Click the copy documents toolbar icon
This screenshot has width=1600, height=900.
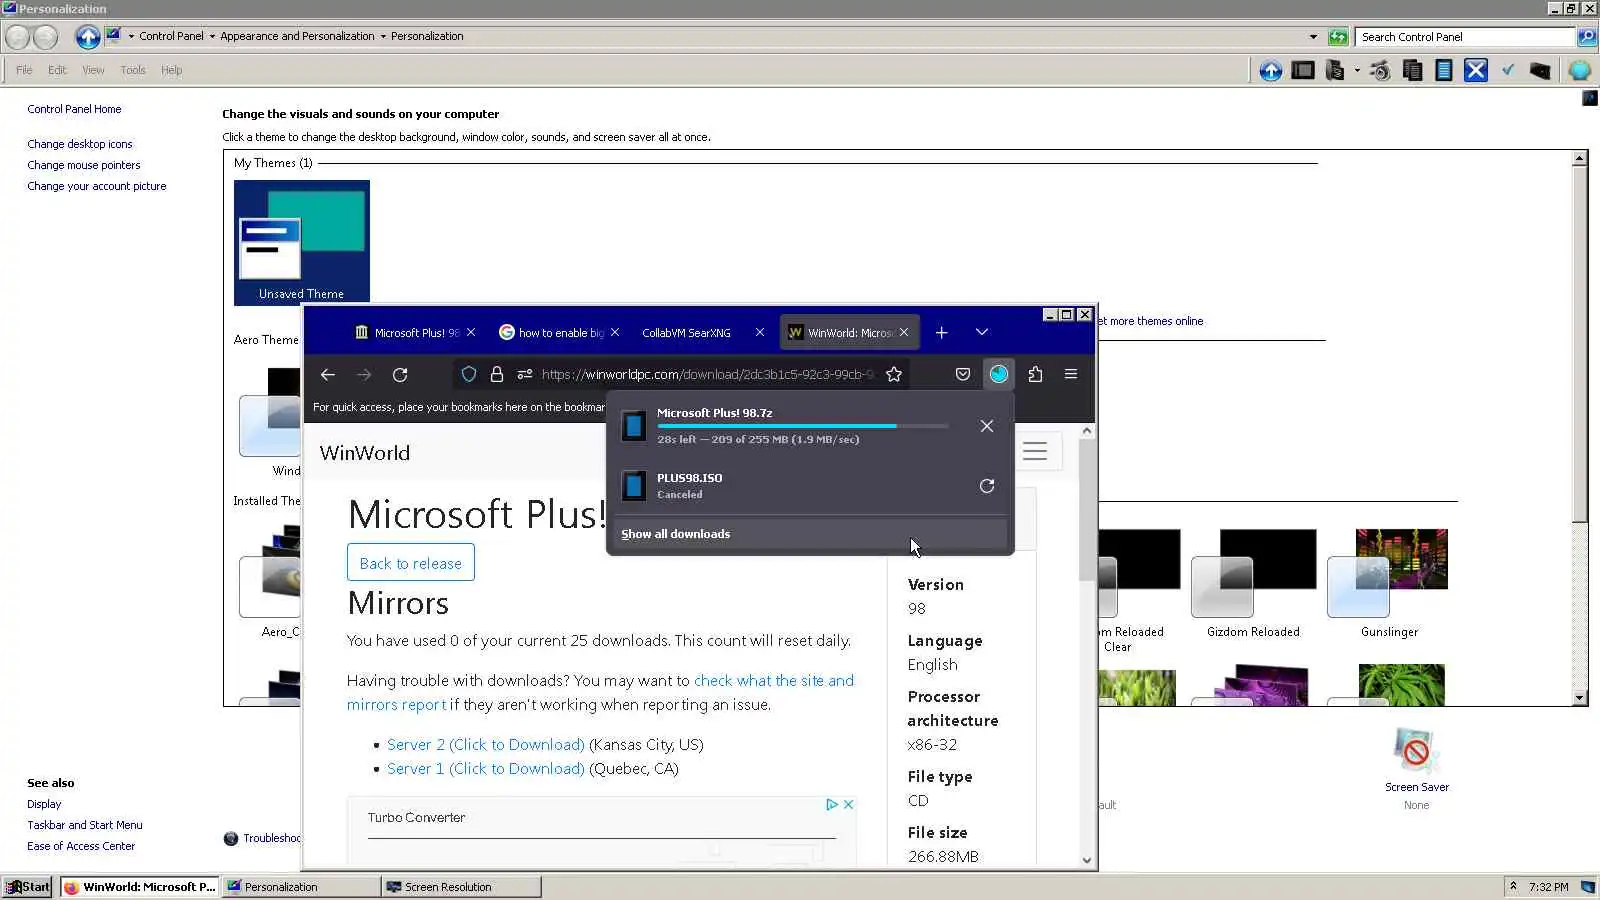[1413, 70]
